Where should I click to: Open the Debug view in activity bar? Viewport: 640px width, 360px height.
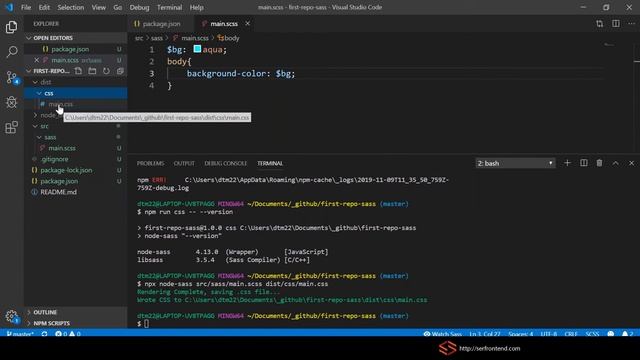[x=11, y=102]
